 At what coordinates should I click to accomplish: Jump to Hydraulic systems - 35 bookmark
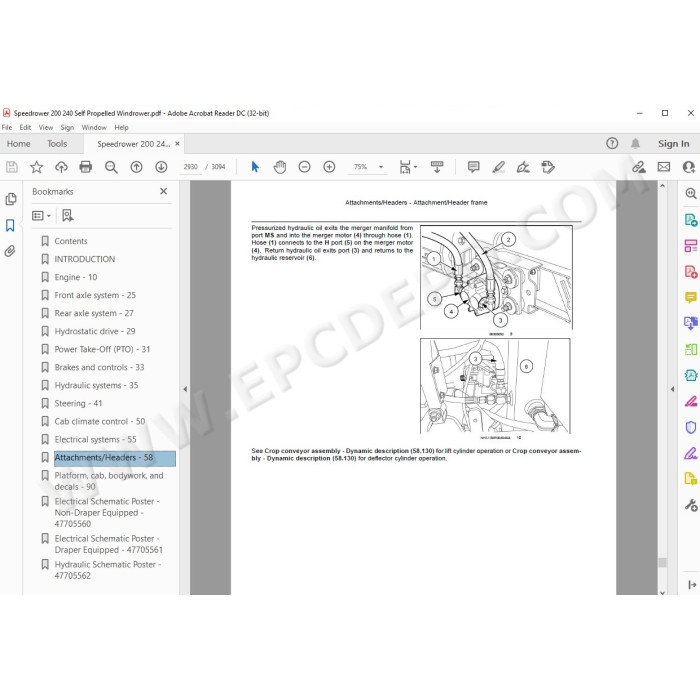coord(96,385)
